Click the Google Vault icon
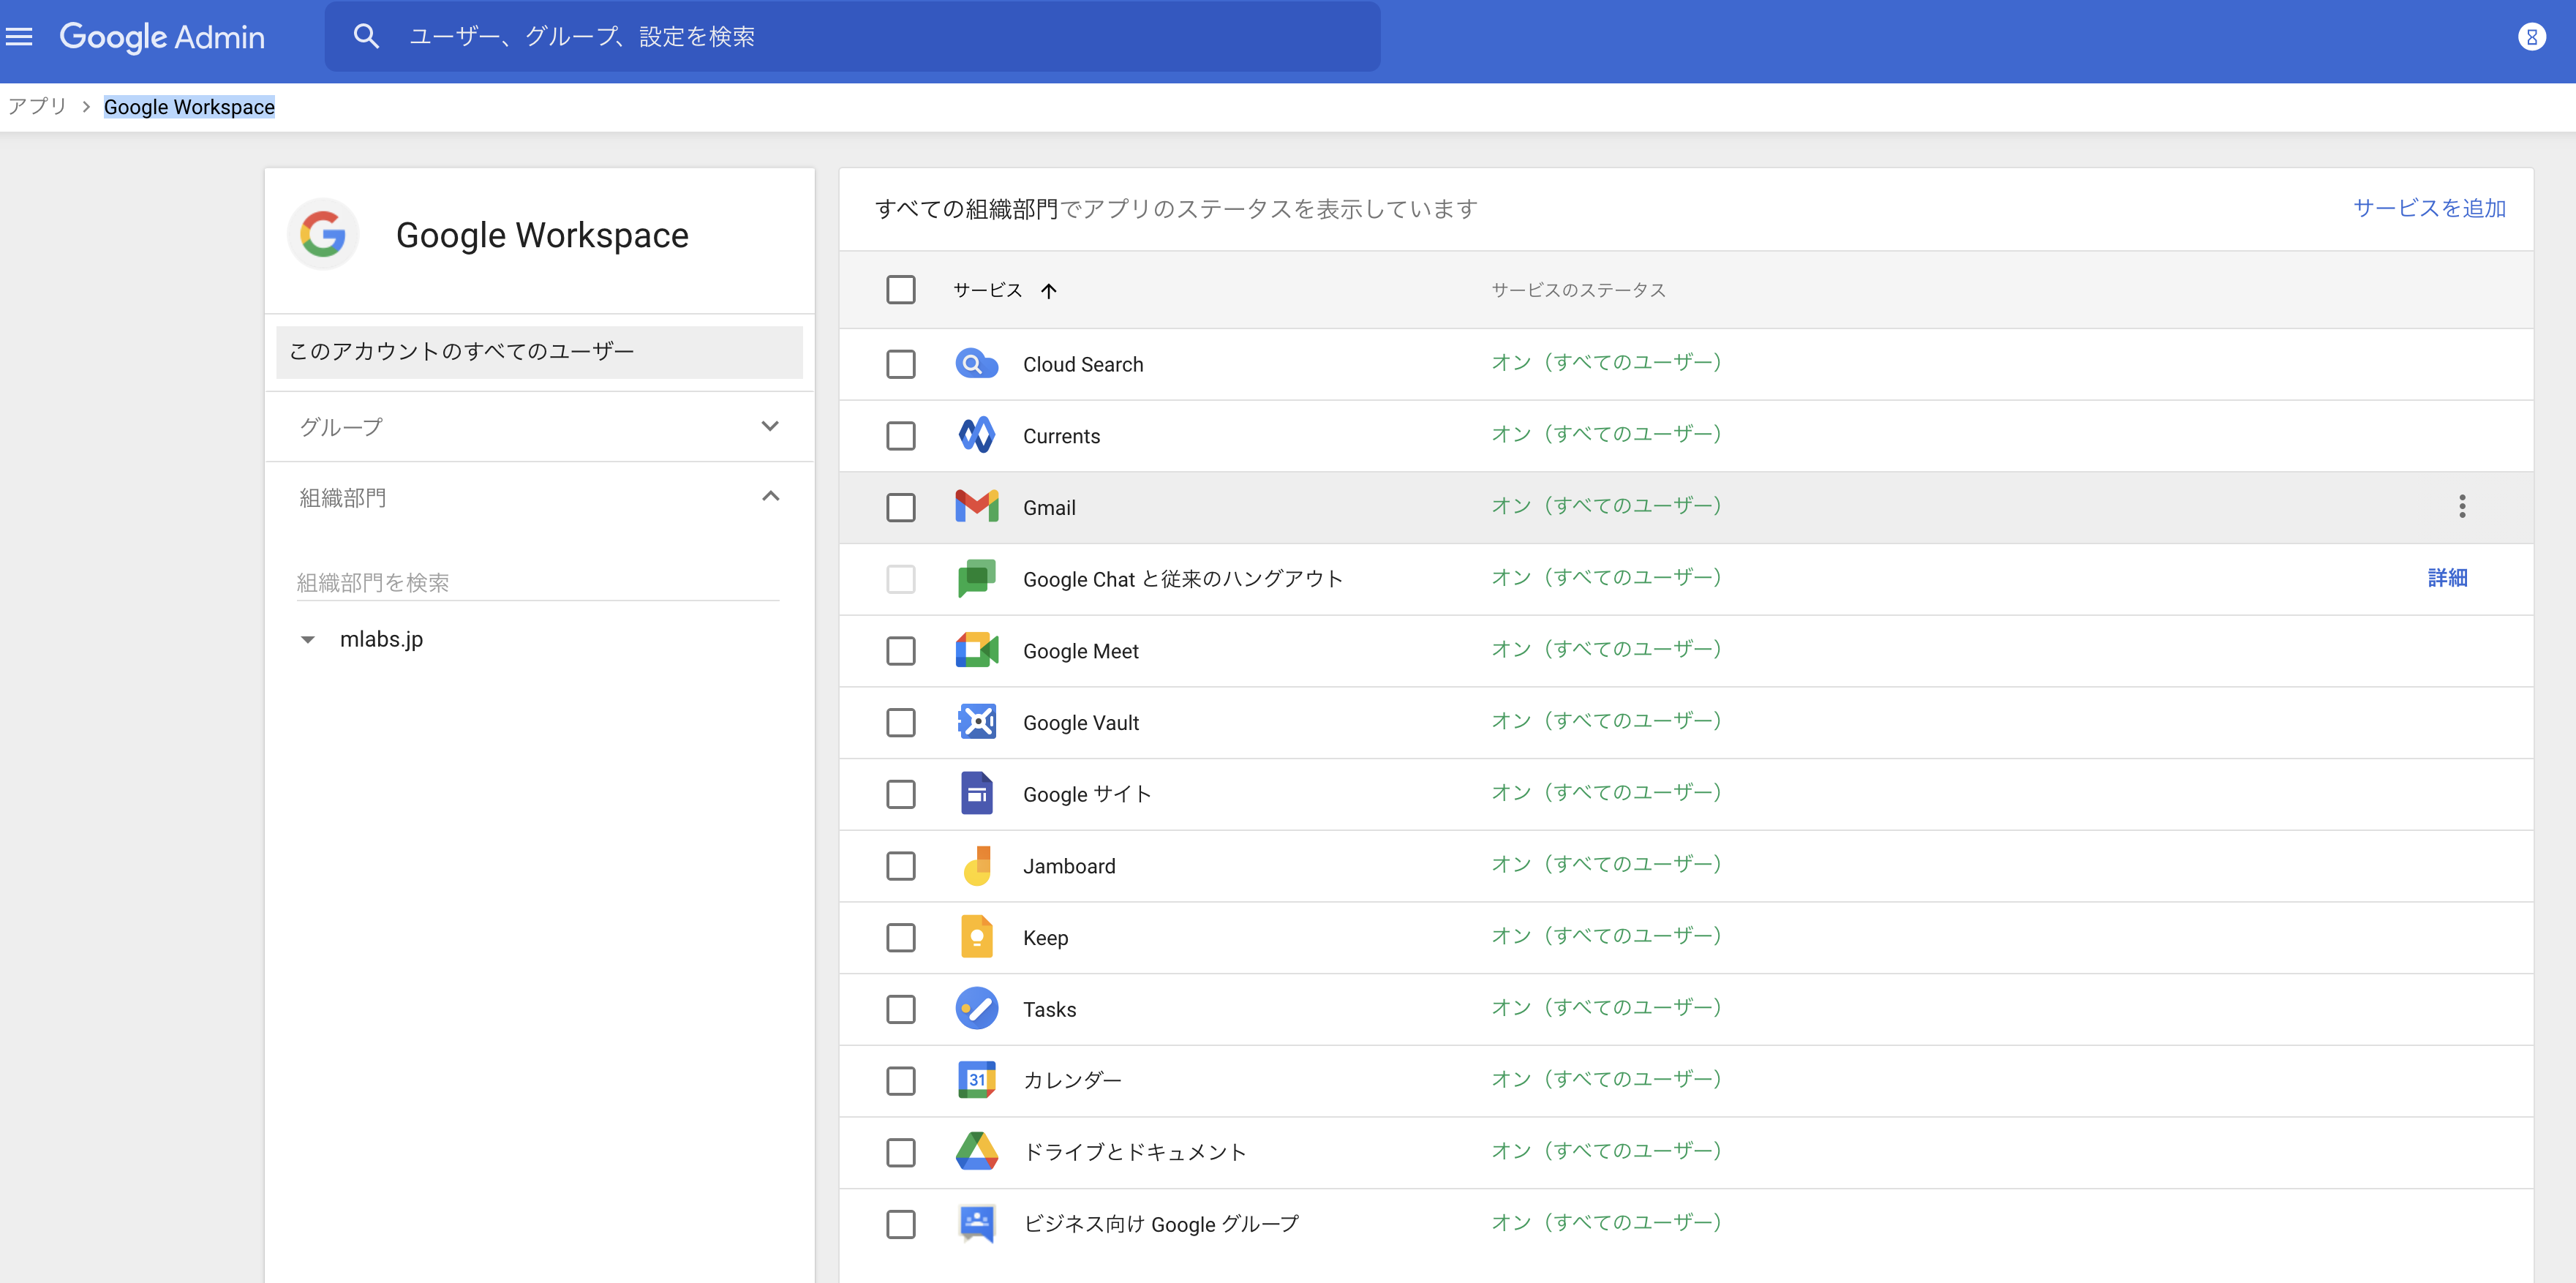The width and height of the screenshot is (2576, 1283). pos(976,722)
